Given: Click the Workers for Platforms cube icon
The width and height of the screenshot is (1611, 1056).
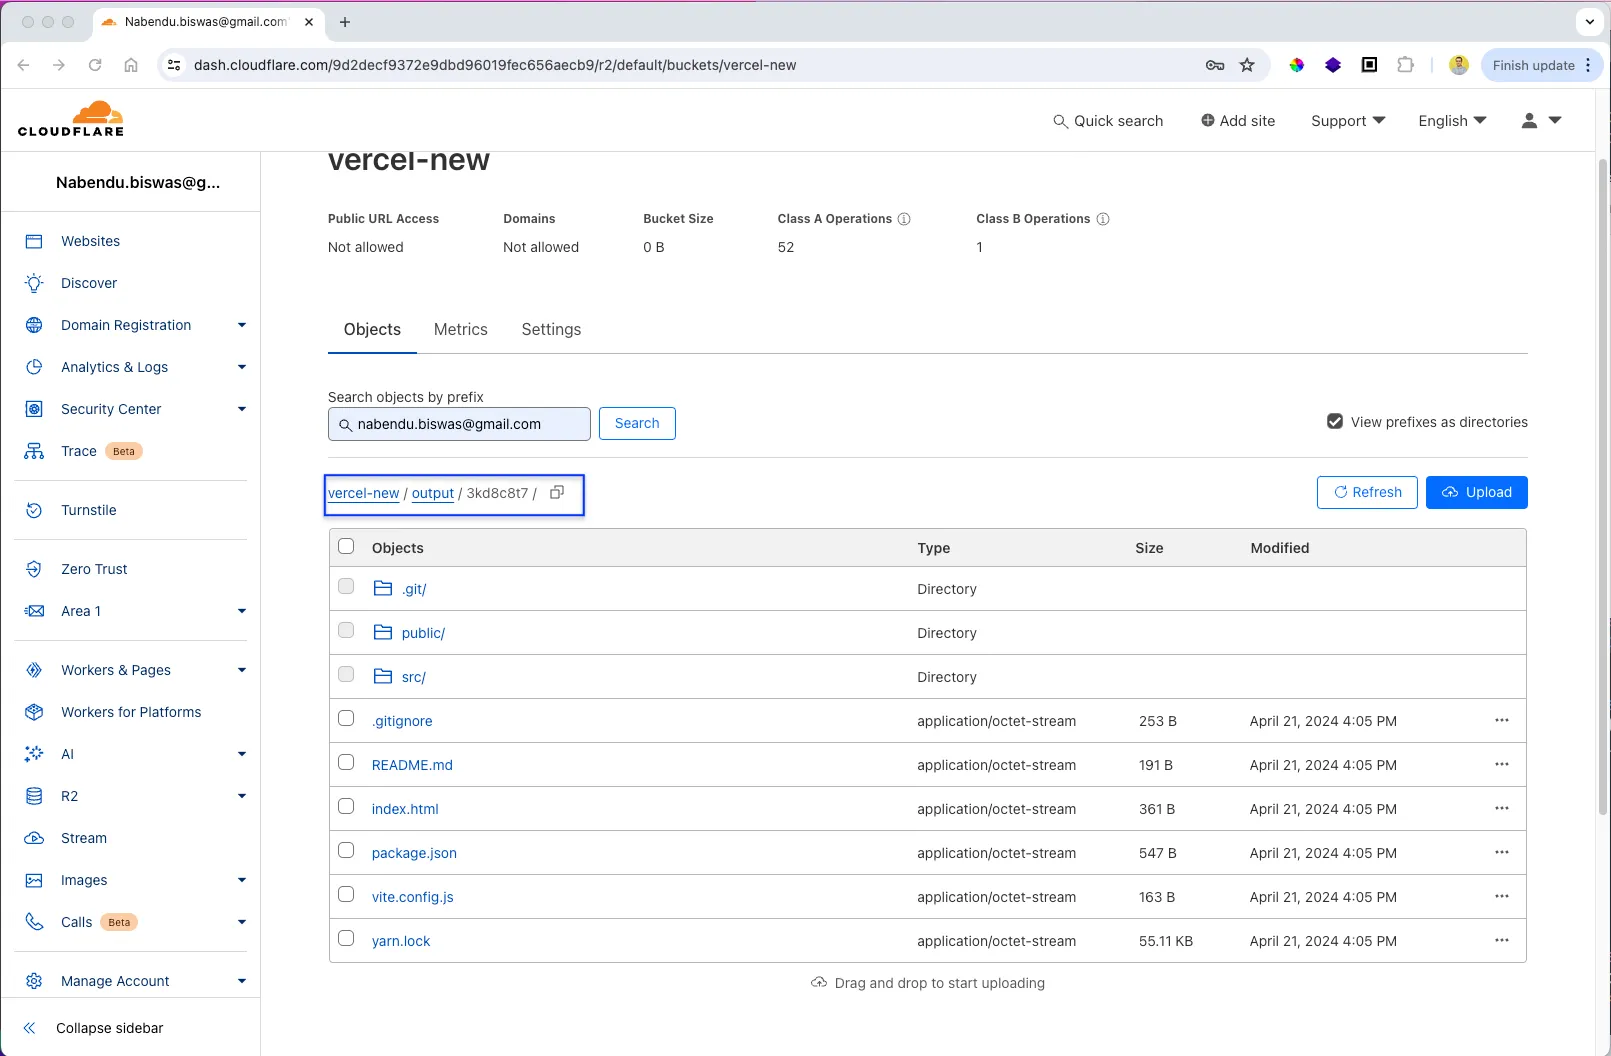Looking at the screenshot, I should [34, 712].
